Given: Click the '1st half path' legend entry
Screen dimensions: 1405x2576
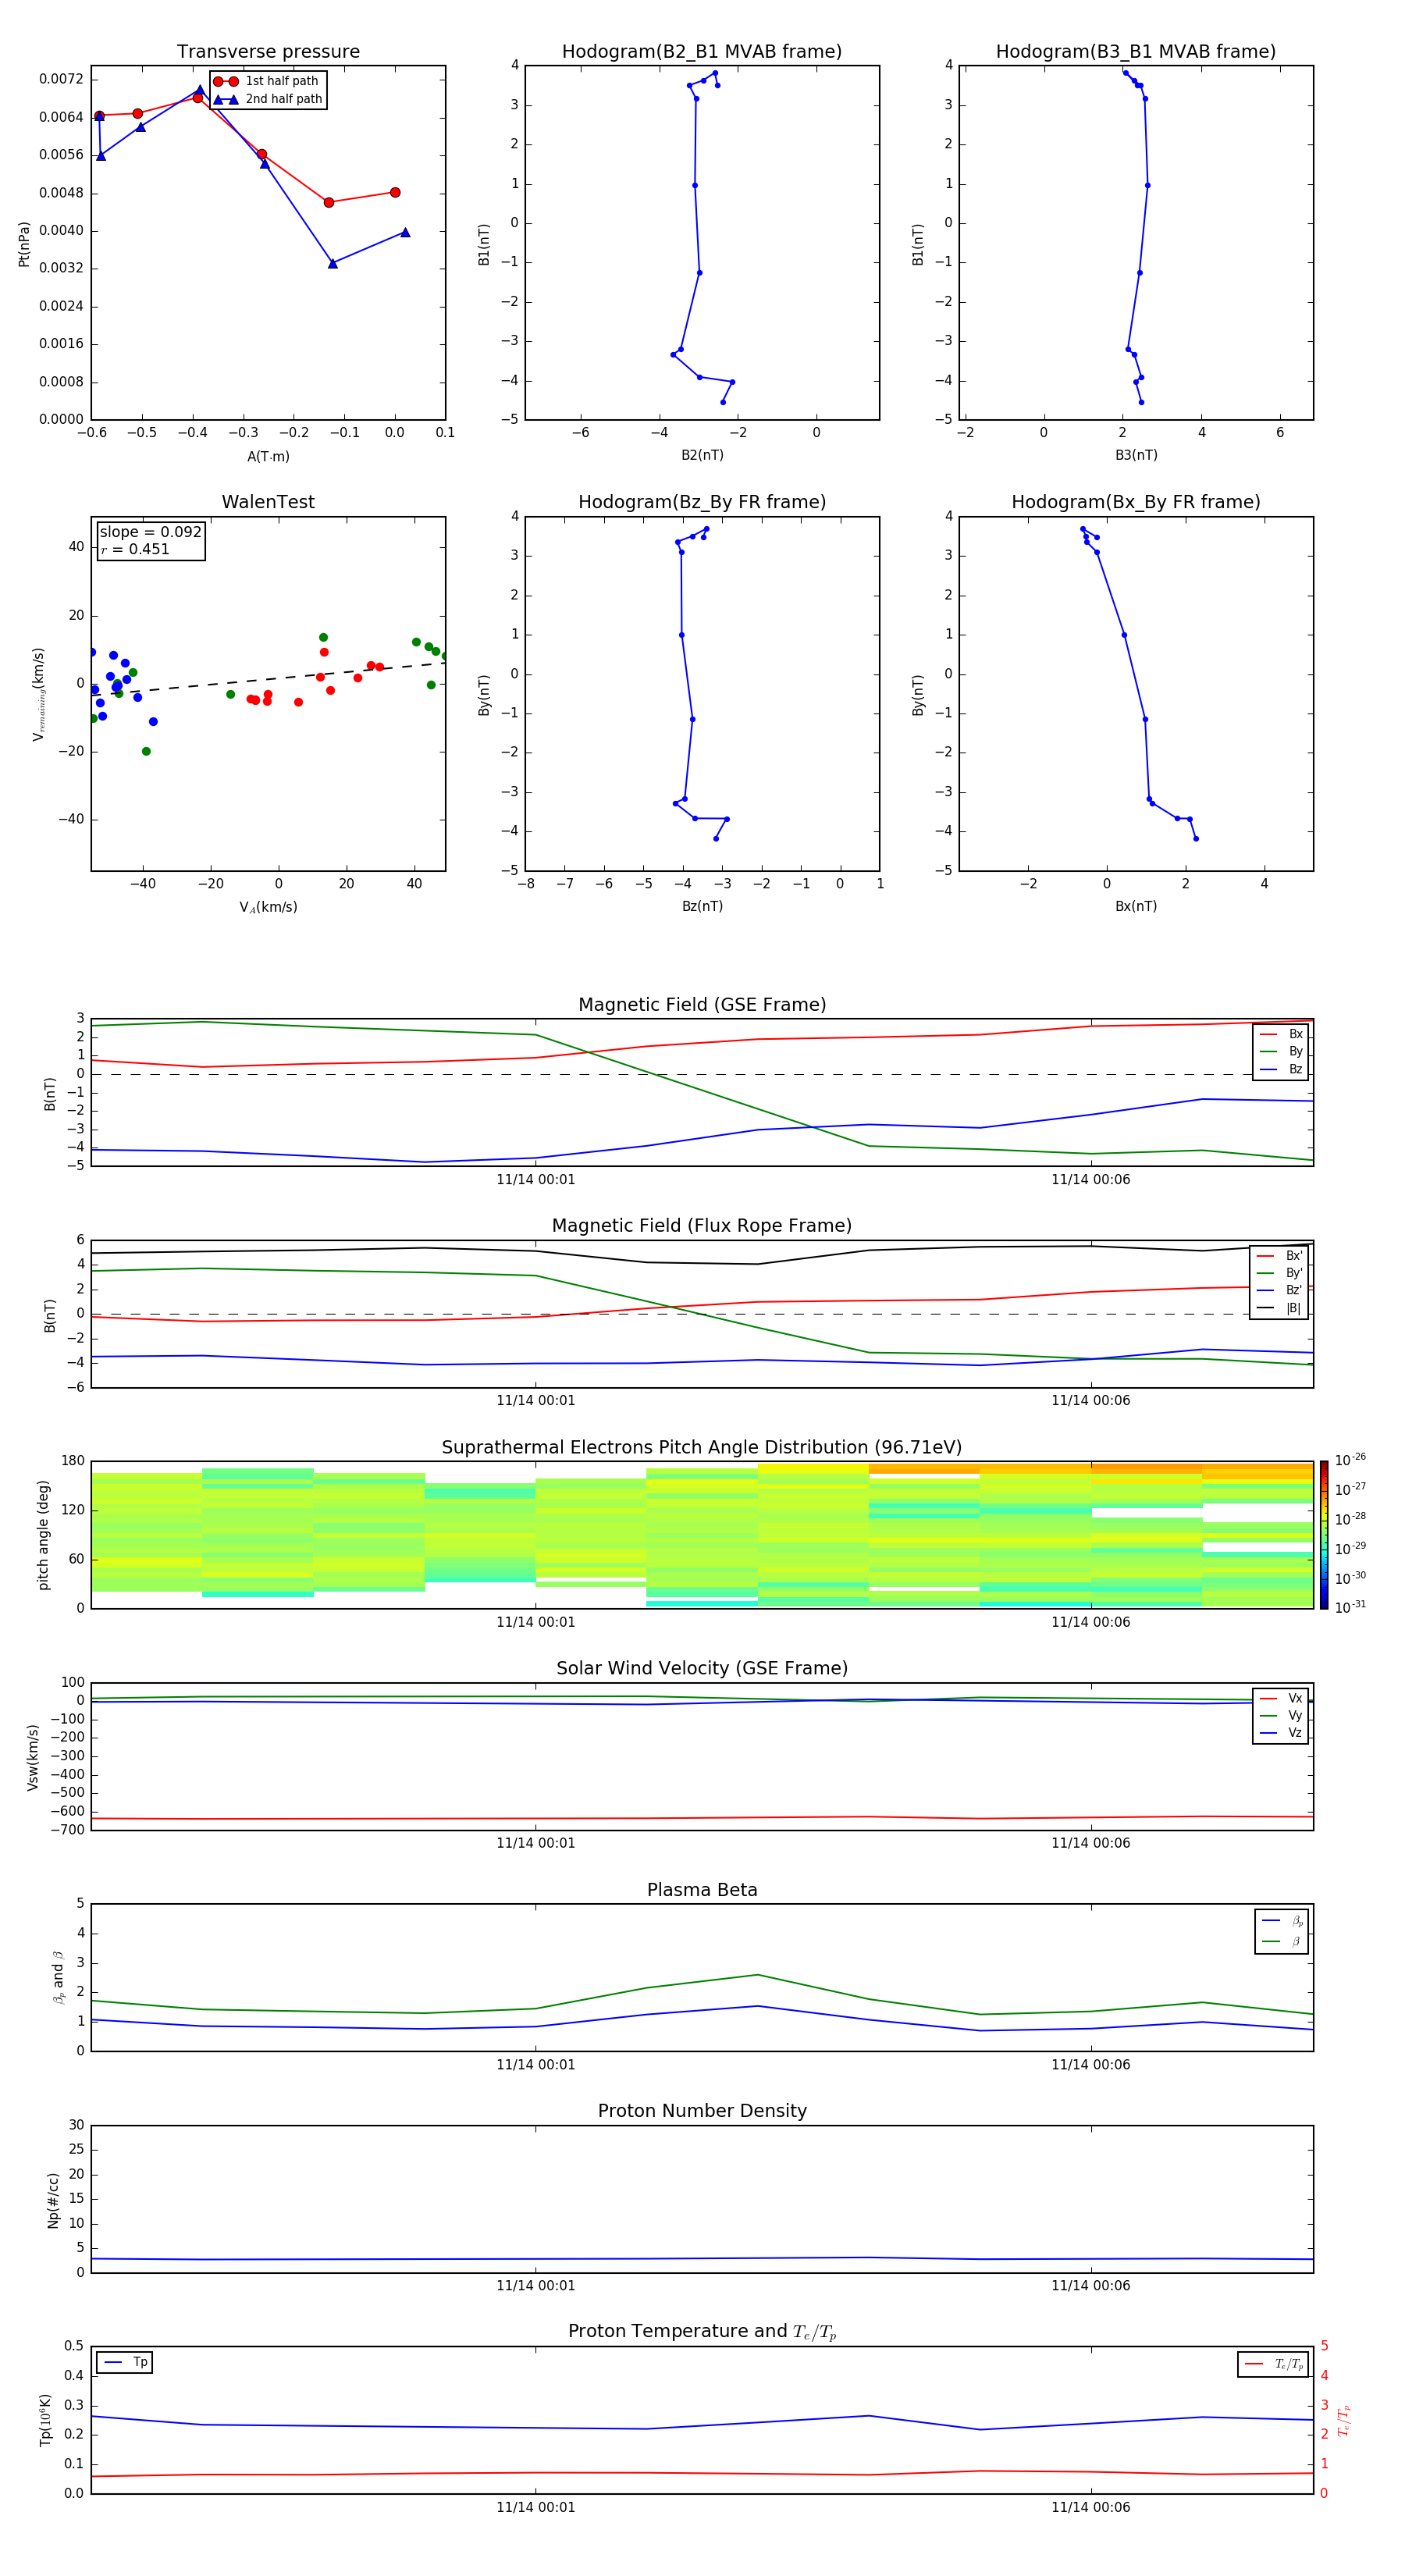Looking at the screenshot, I should (x=267, y=81).
